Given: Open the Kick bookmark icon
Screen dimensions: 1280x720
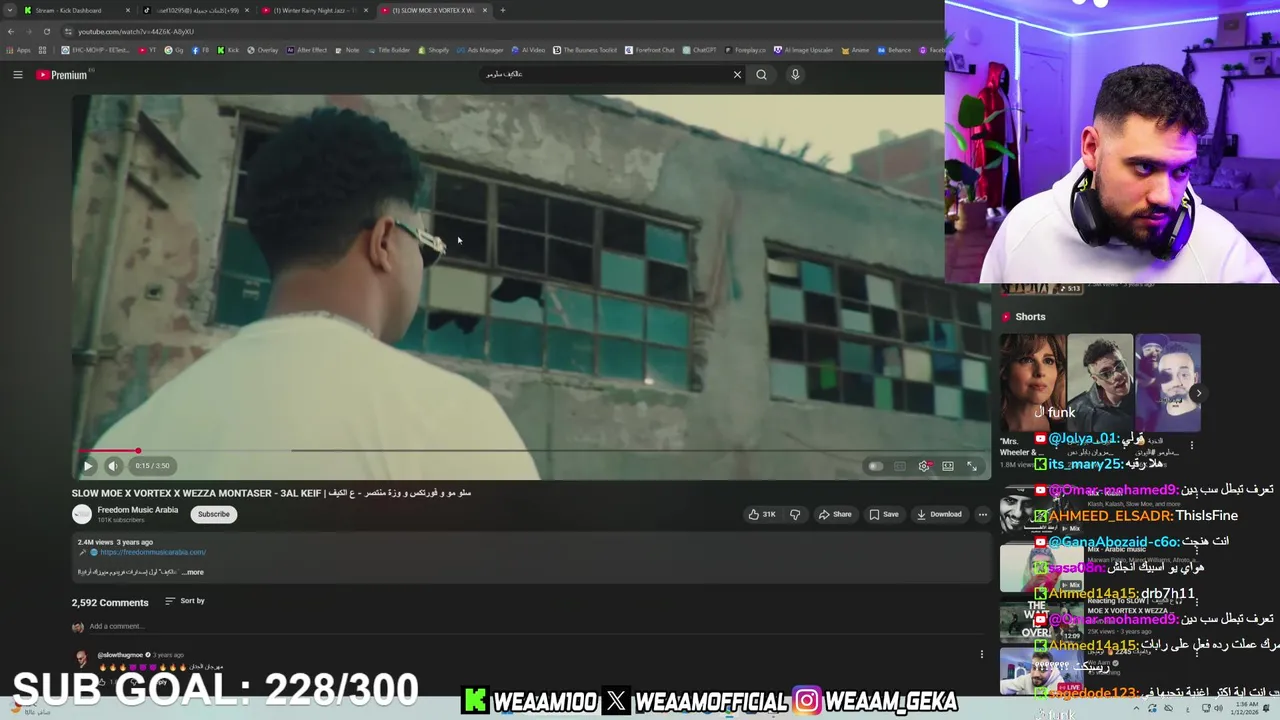Looking at the screenshot, I should pyautogui.click(x=229, y=50).
